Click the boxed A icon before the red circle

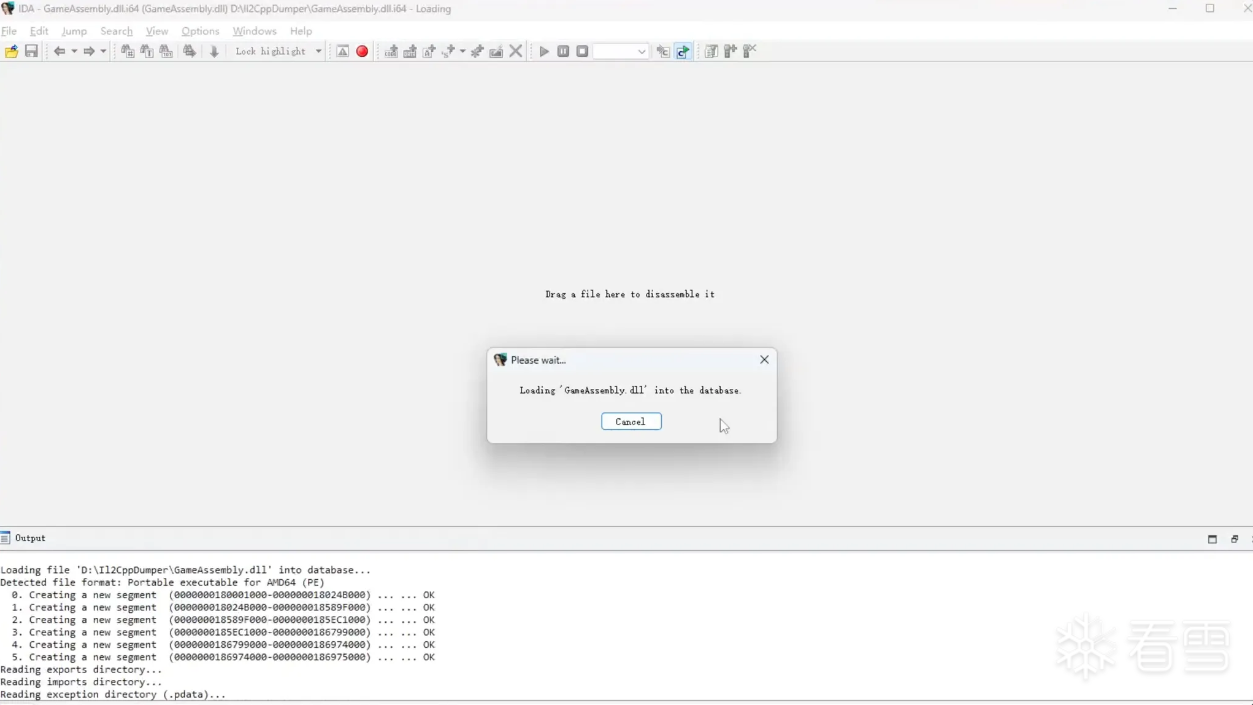[342, 51]
